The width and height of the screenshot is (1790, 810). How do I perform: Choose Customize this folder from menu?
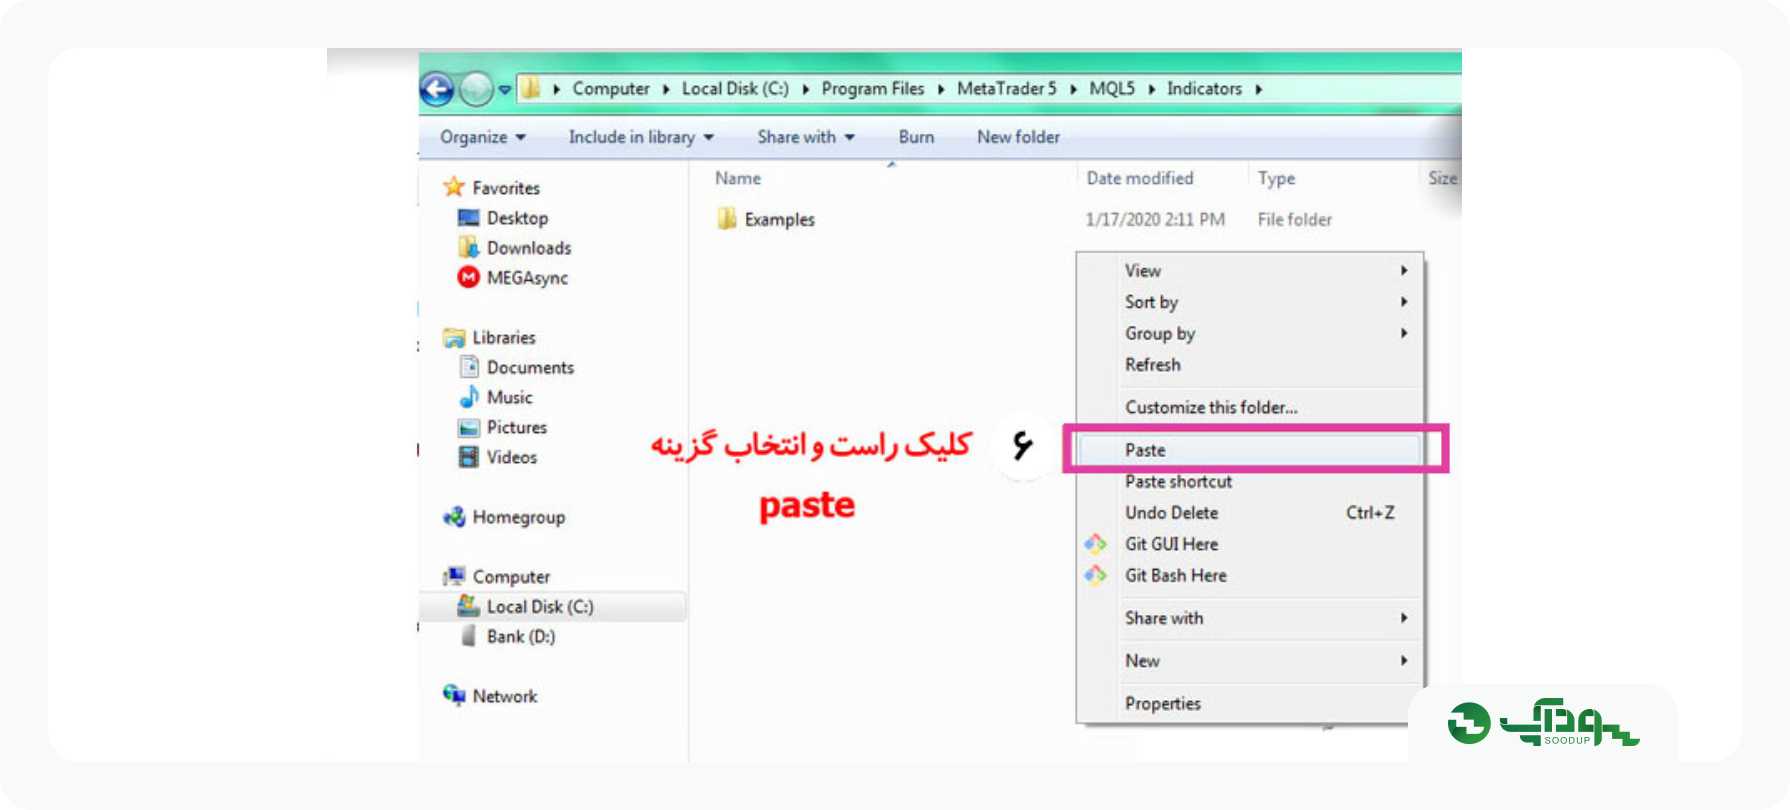click(x=1249, y=408)
